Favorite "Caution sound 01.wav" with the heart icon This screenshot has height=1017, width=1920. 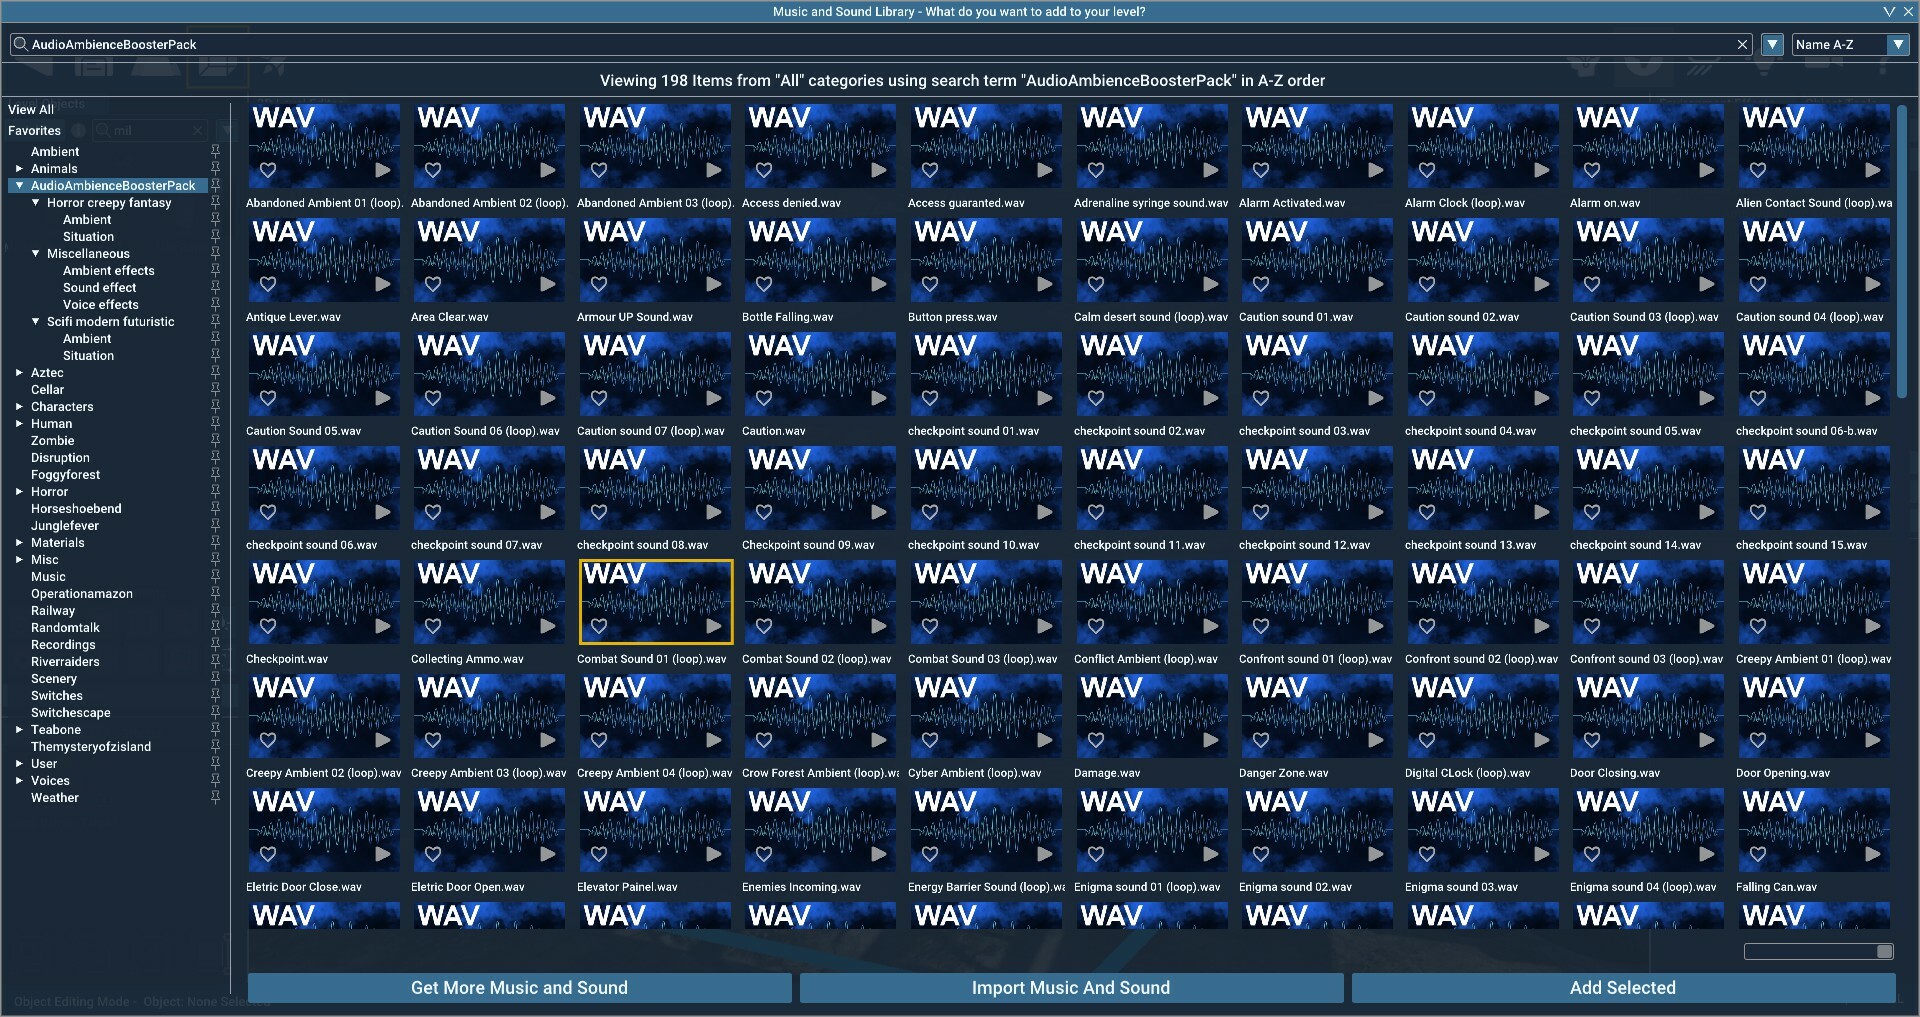coord(1261,285)
